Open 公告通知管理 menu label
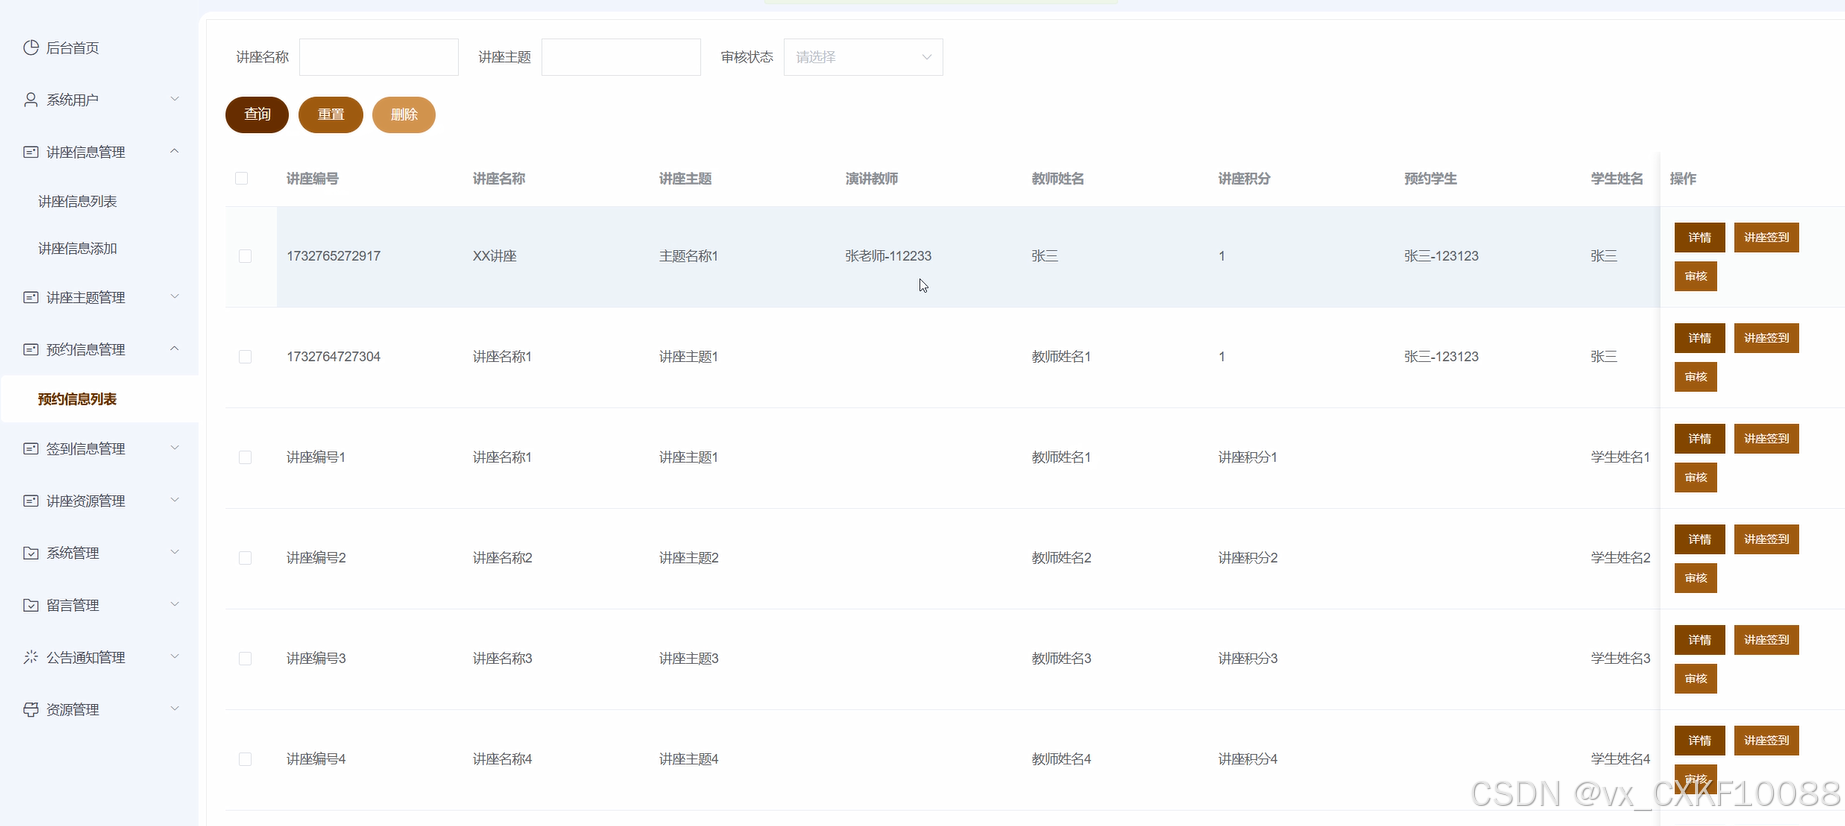 86,657
